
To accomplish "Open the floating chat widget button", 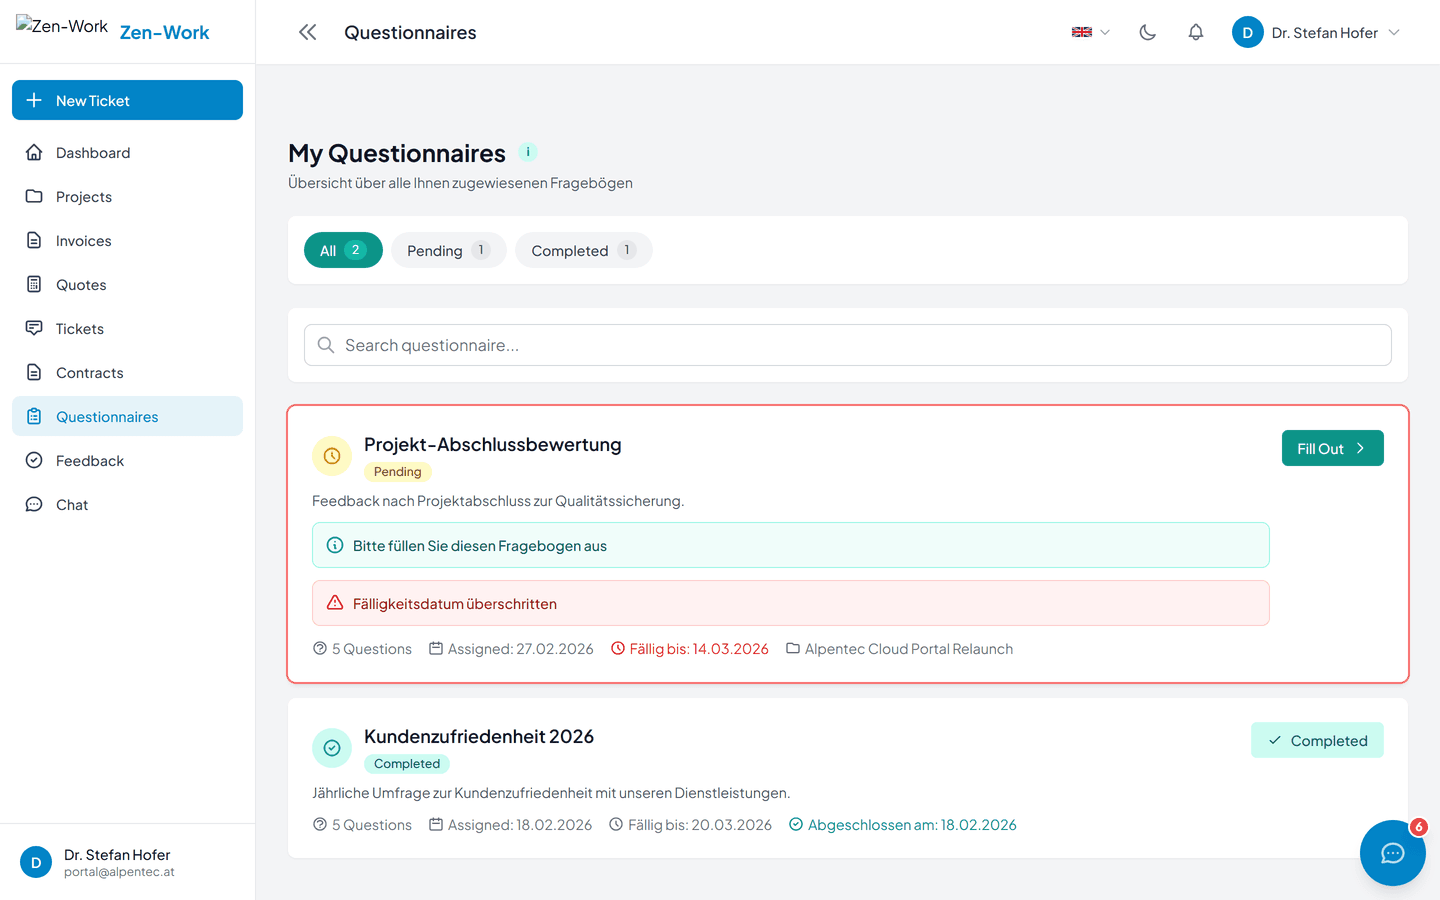I will tap(1393, 853).
